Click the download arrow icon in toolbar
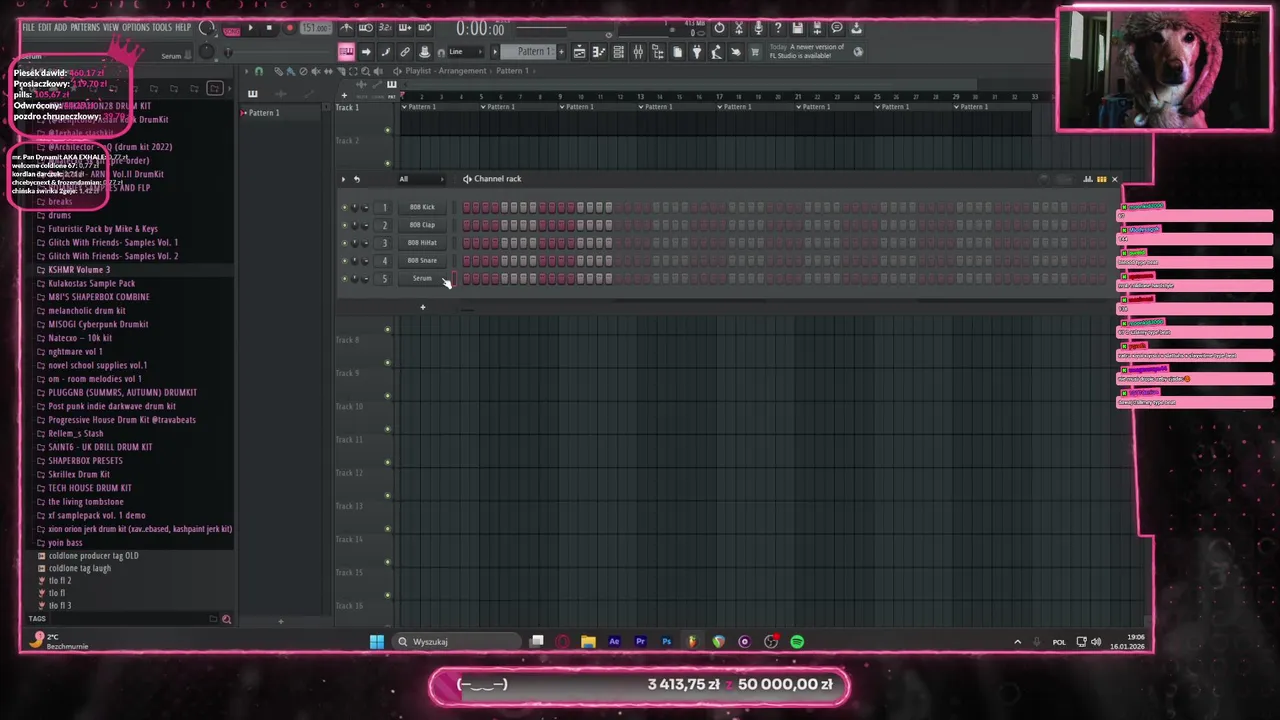This screenshot has height=720, width=1280. point(856,28)
